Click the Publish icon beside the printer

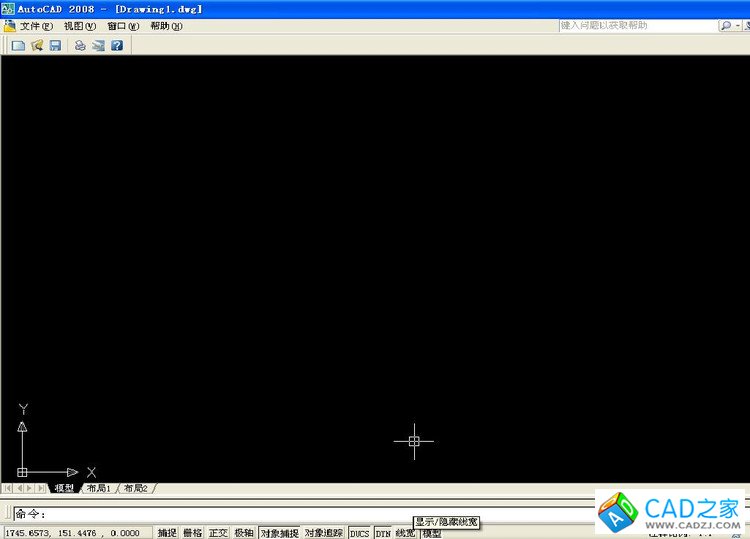[98, 45]
